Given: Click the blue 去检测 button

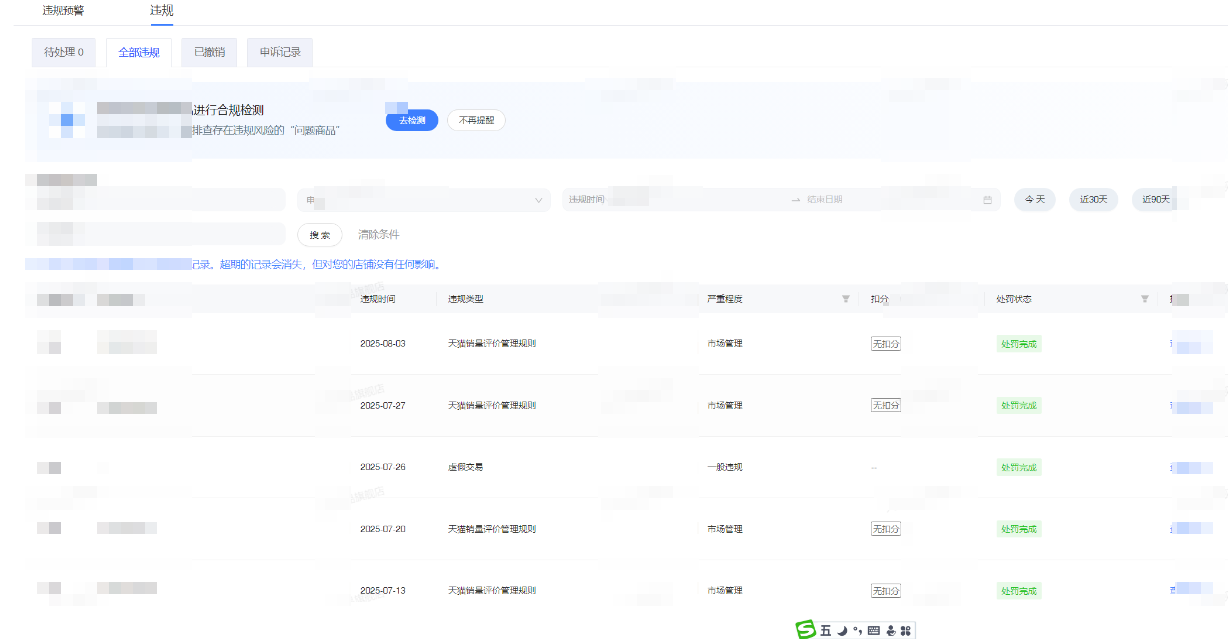Looking at the screenshot, I should click(412, 120).
